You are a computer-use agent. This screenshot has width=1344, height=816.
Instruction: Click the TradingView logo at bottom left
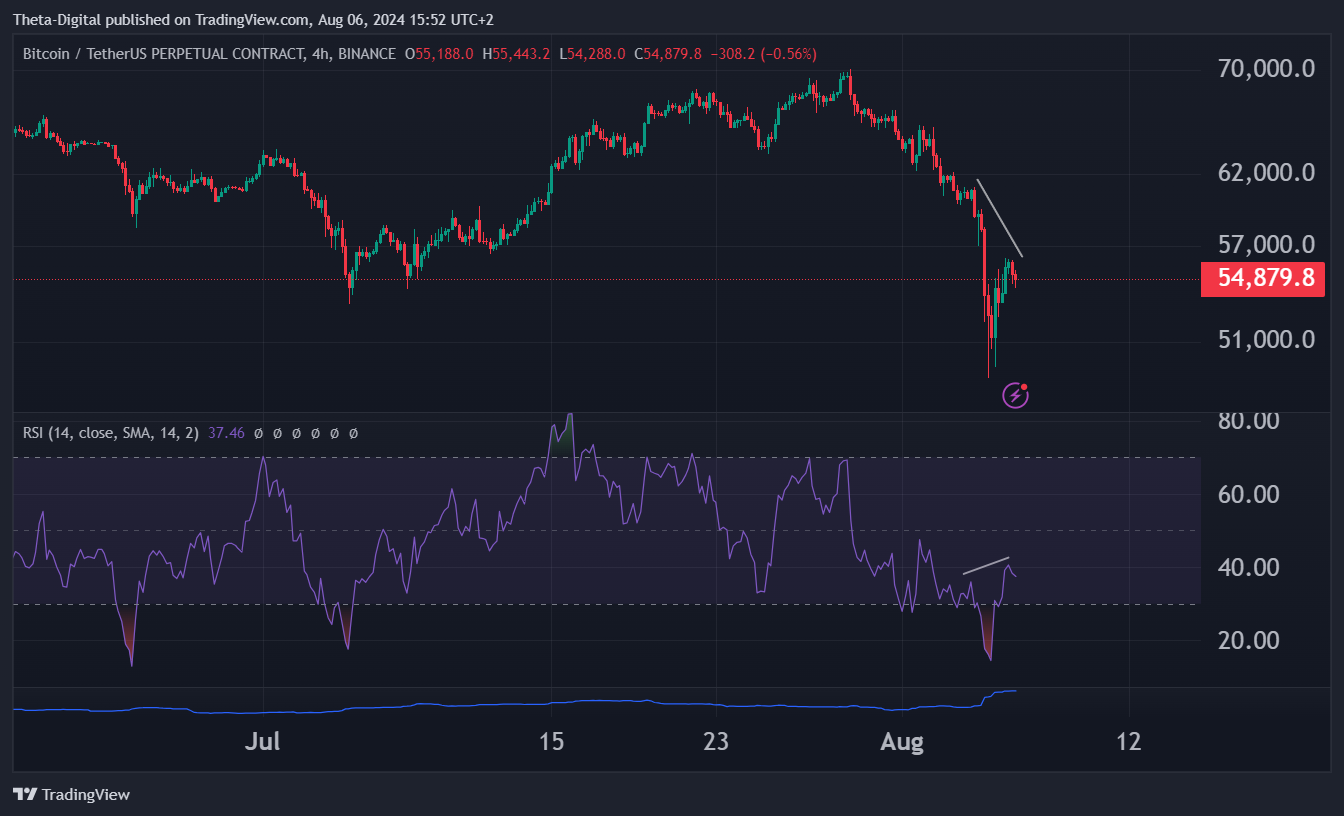tap(72, 795)
